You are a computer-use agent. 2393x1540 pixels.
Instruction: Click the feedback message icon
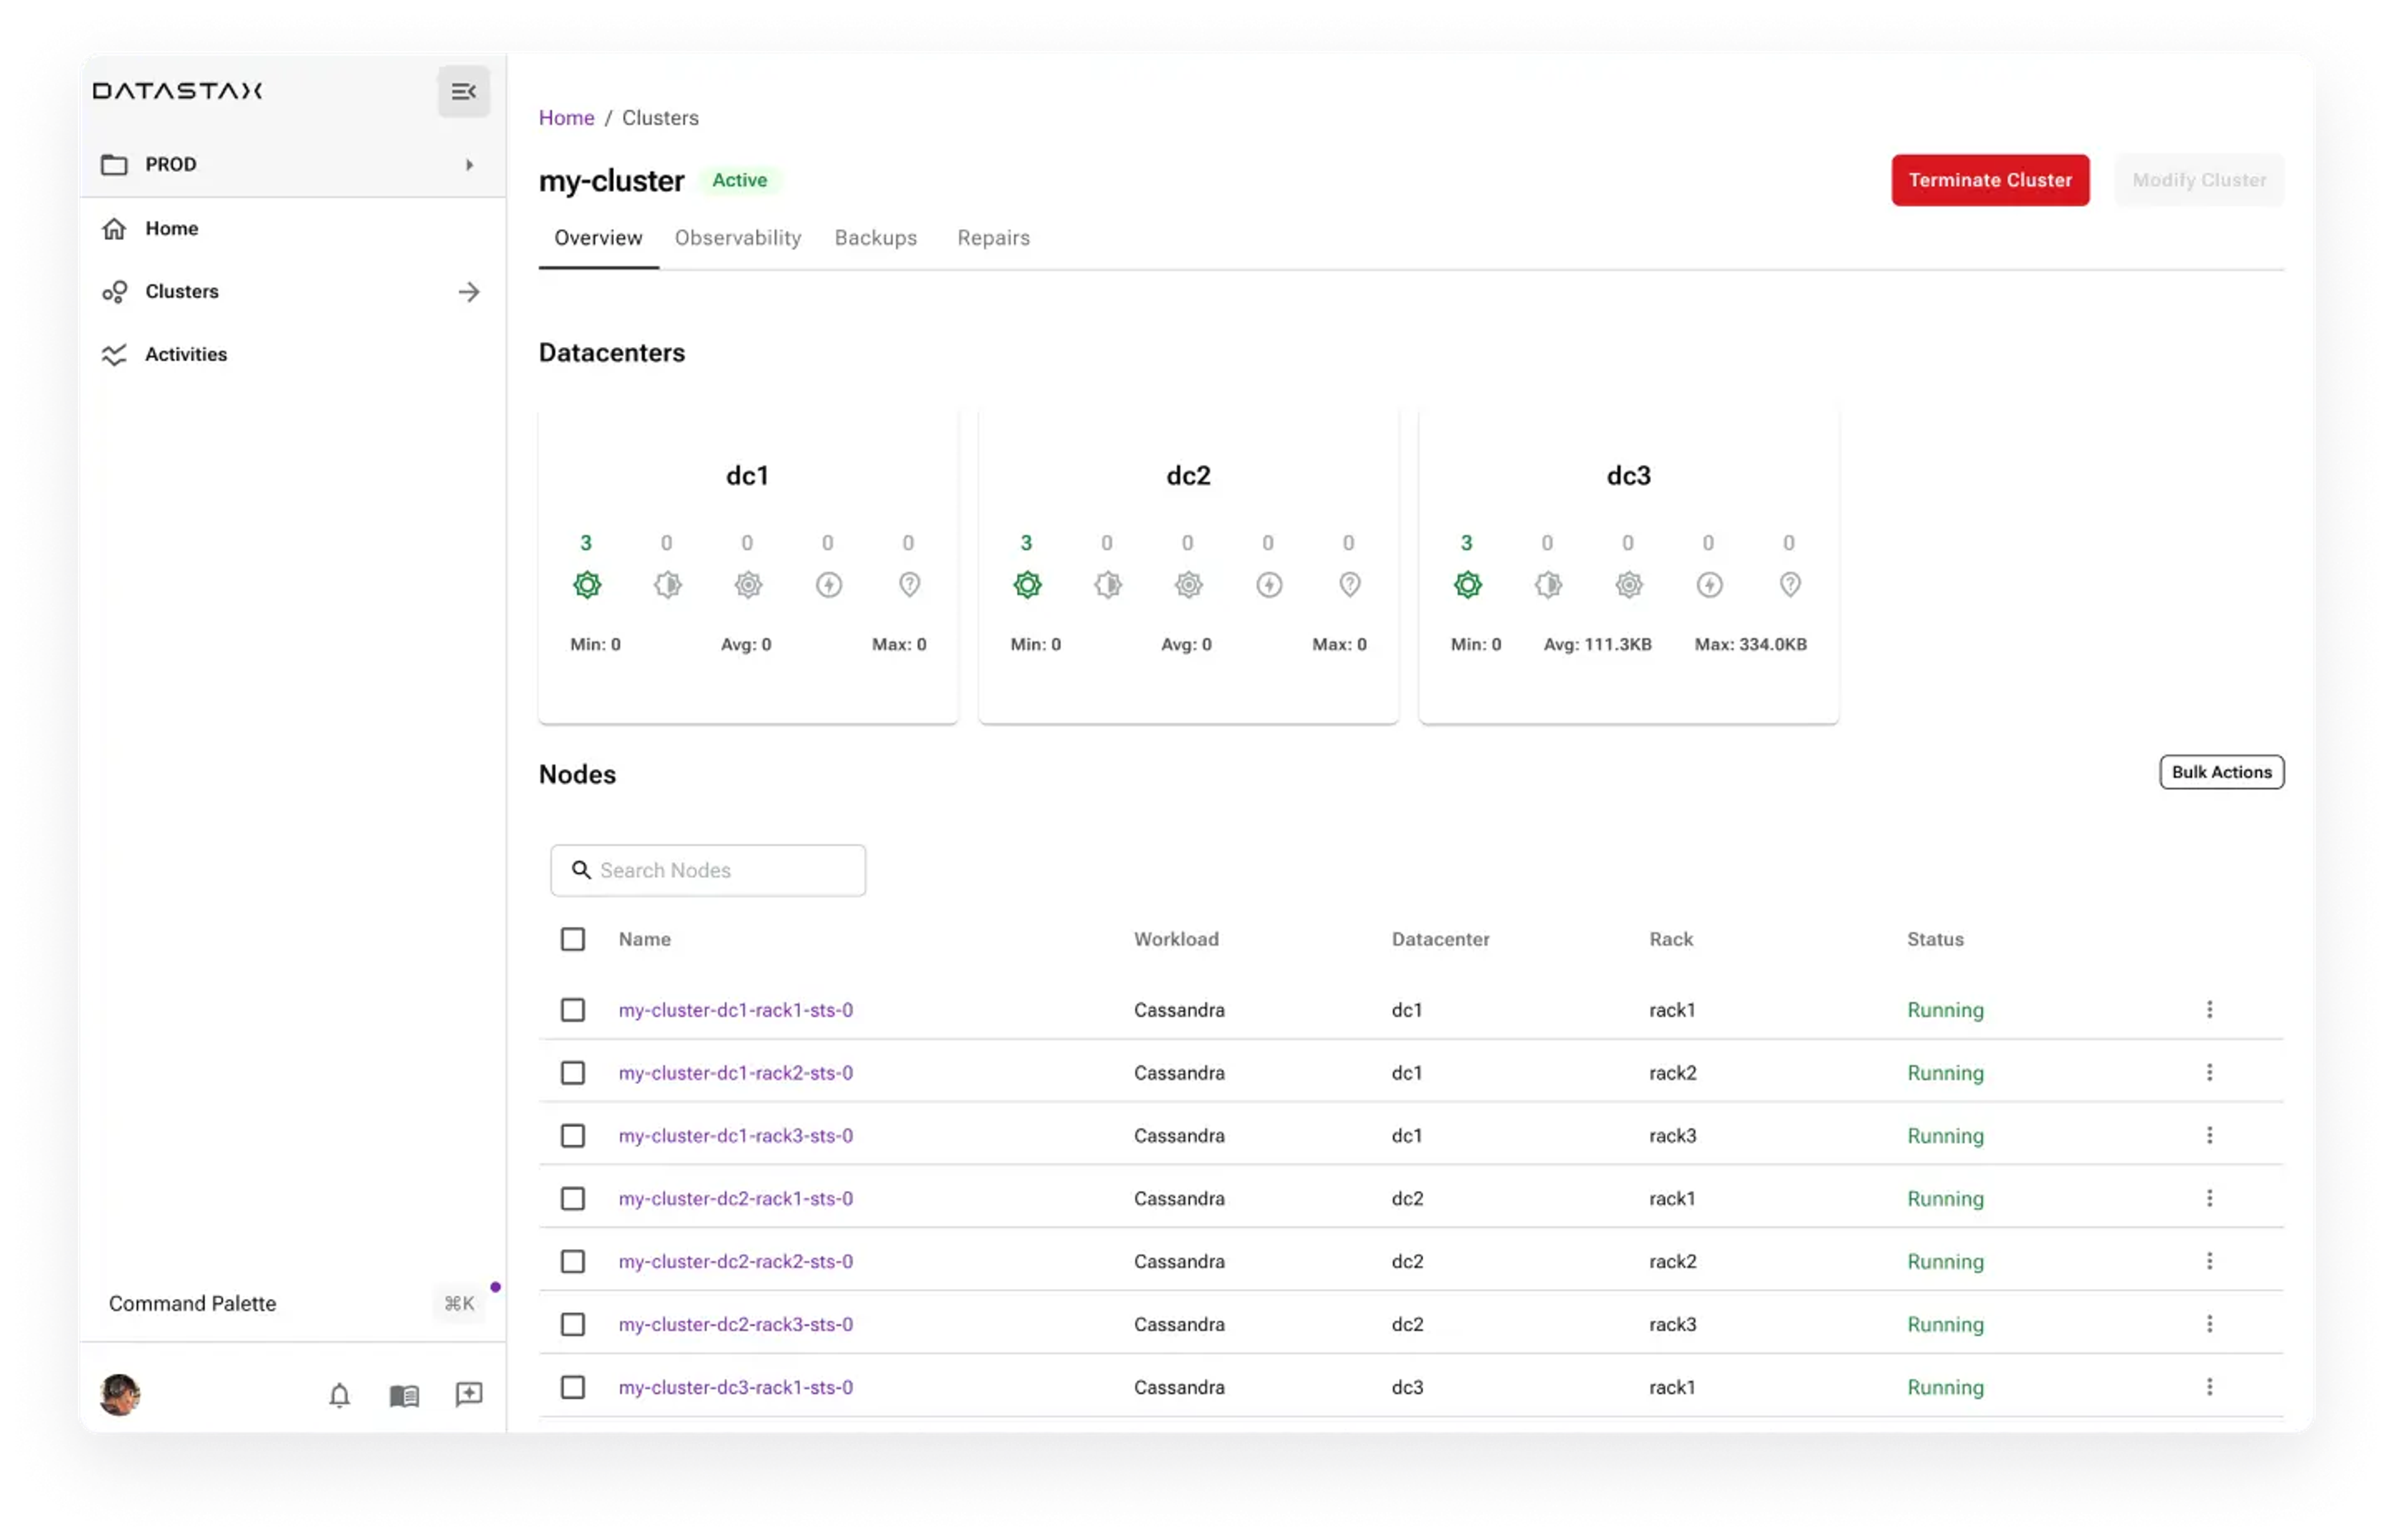point(469,1394)
